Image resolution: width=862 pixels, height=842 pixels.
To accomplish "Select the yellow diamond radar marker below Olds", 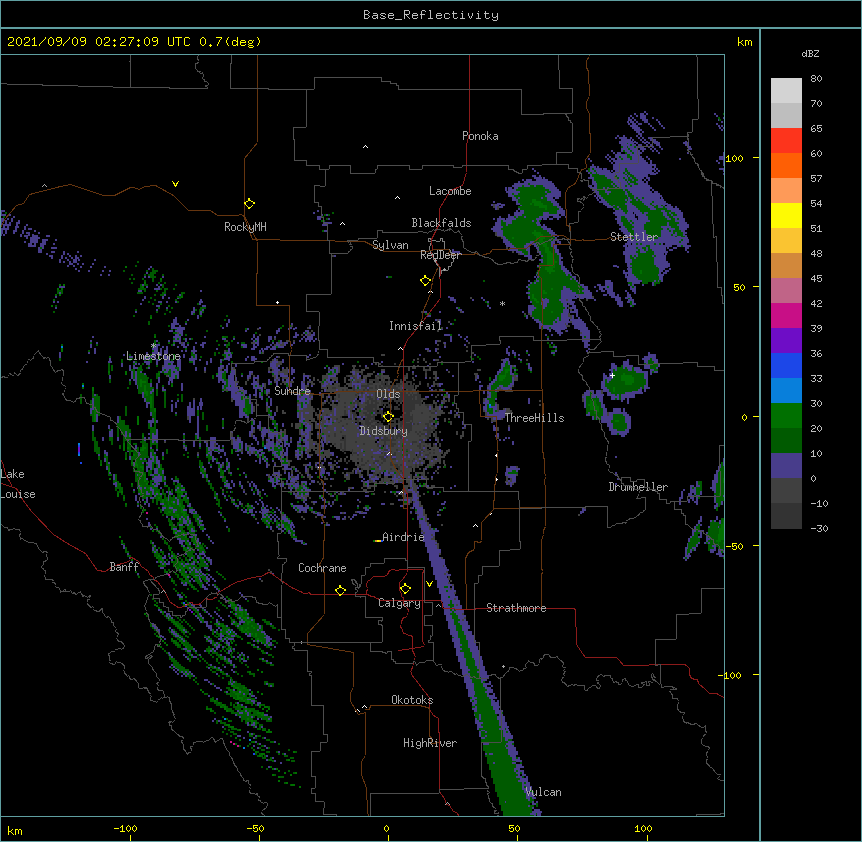I will [x=388, y=416].
